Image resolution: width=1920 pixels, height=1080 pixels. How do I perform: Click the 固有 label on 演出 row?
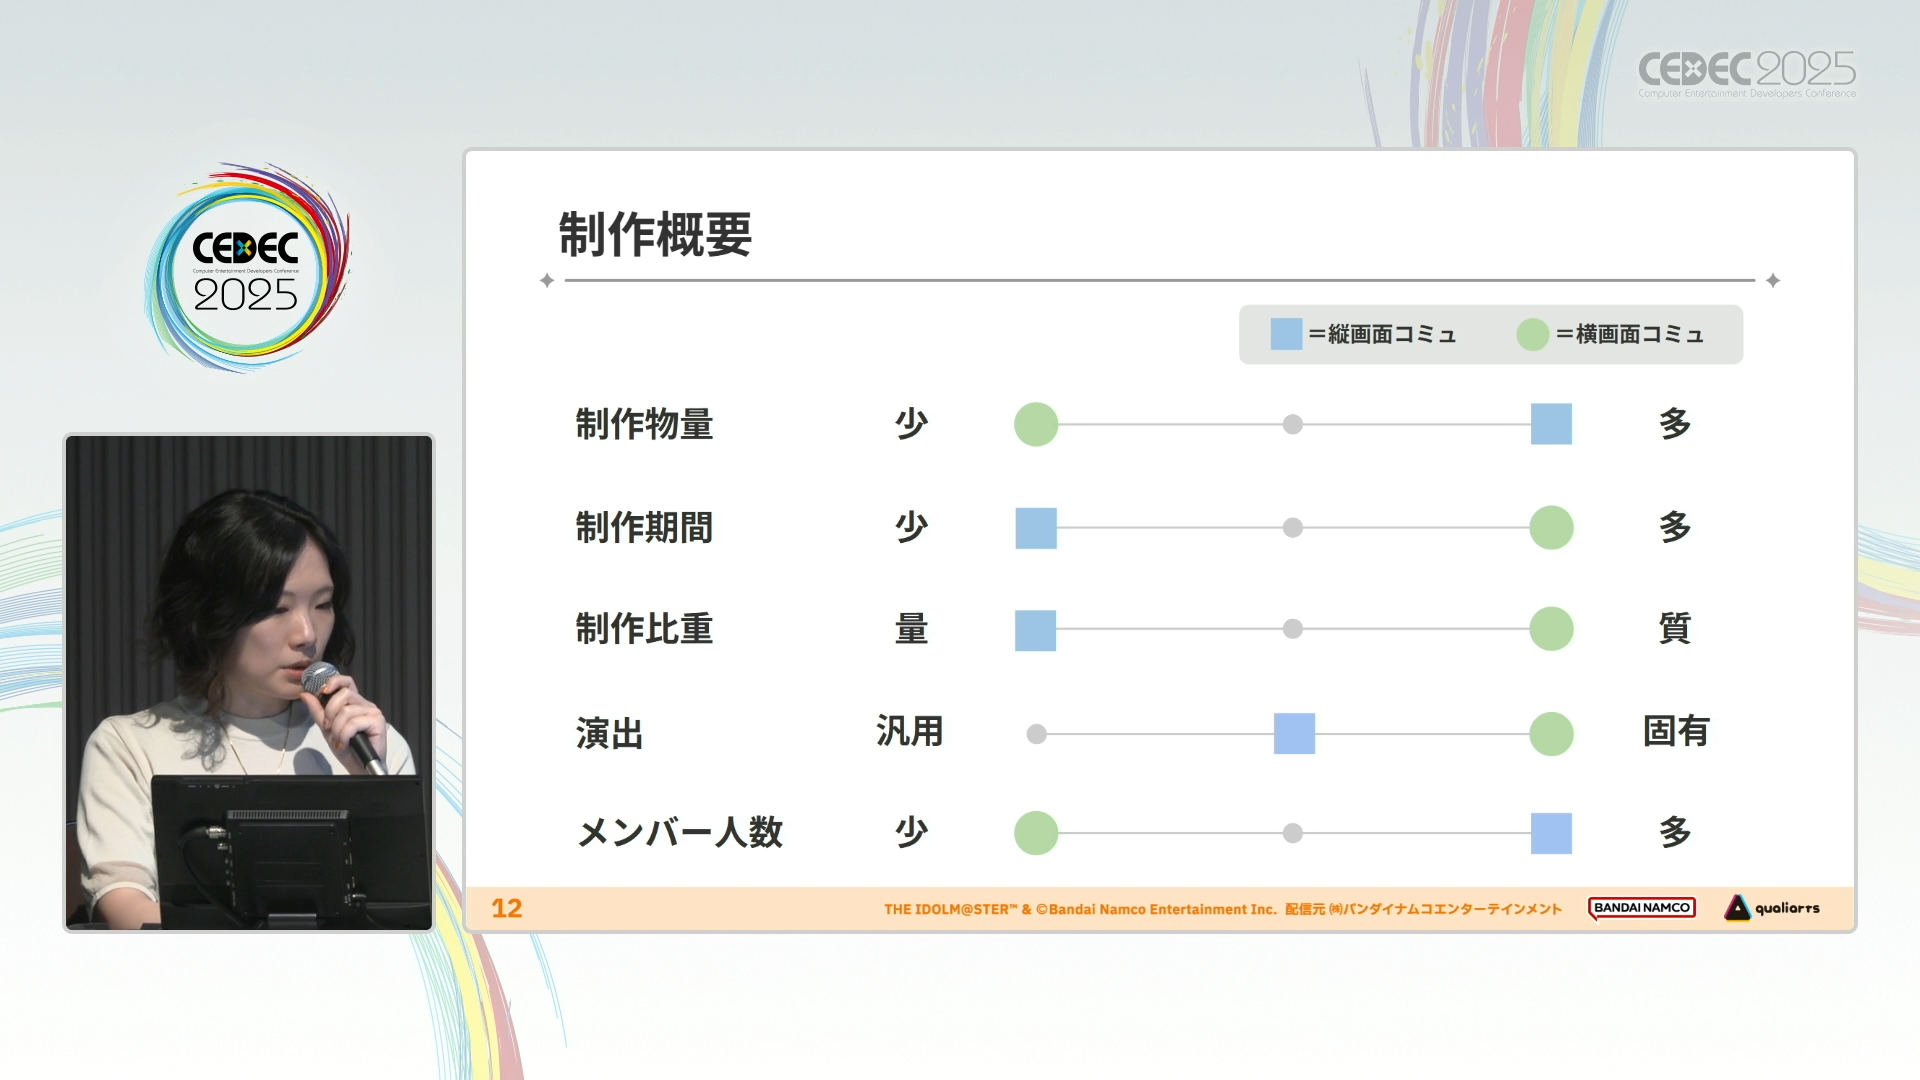[x=1676, y=732]
